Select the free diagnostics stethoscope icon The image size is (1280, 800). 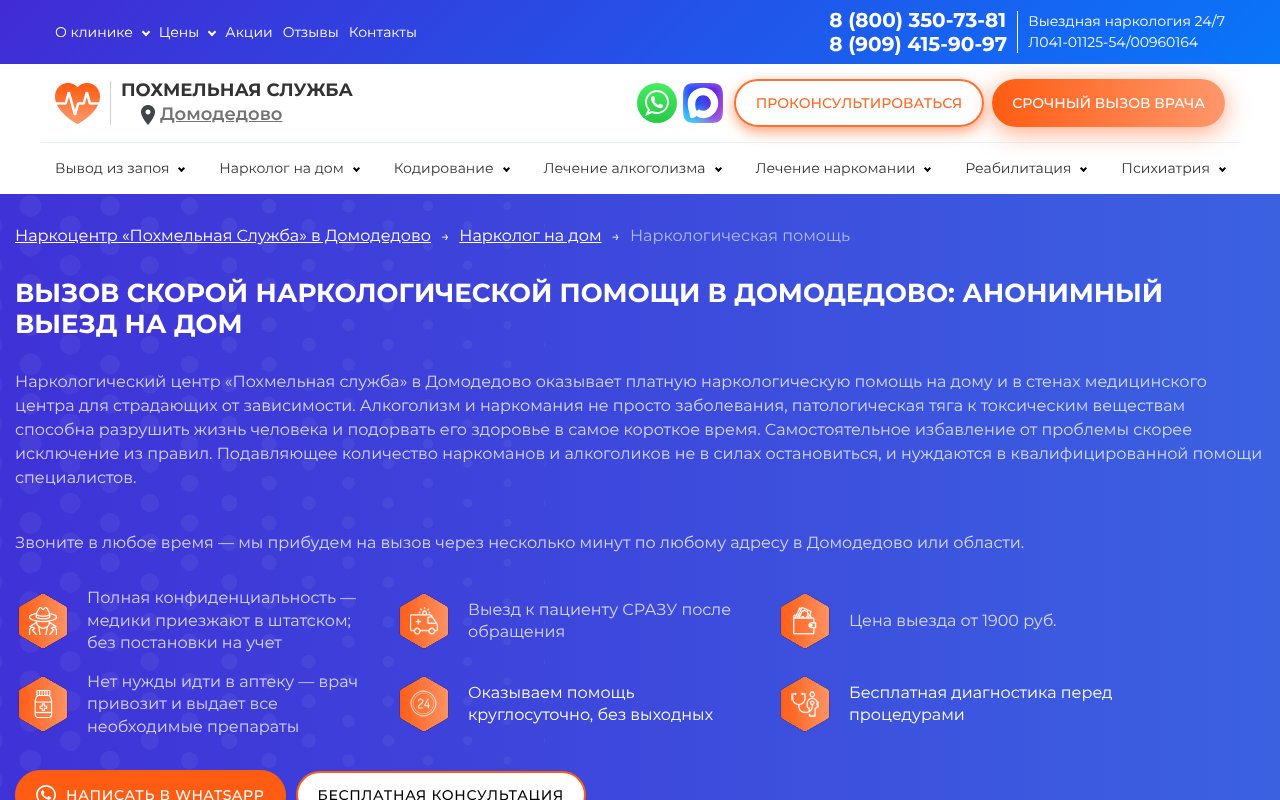[x=805, y=704]
